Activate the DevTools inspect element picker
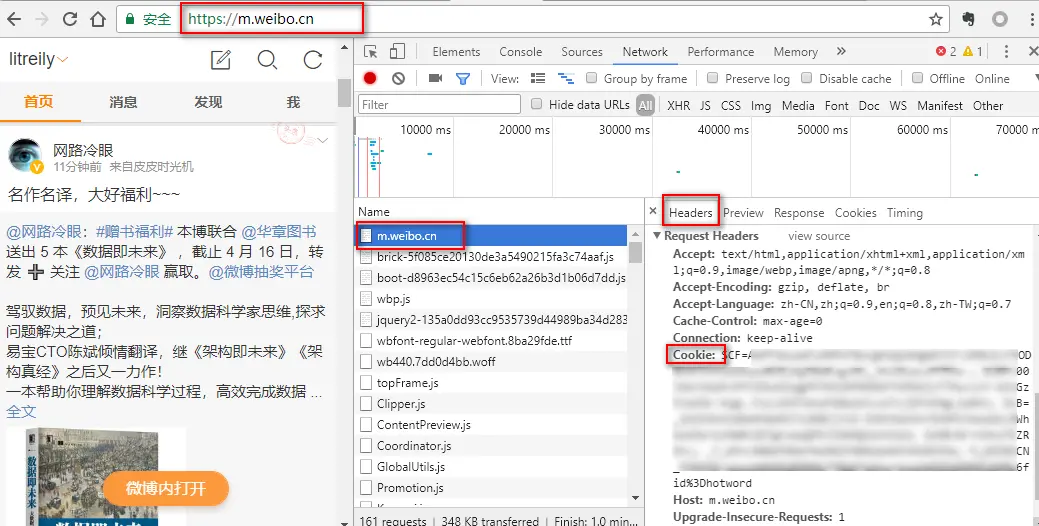1039x526 pixels. click(371, 52)
